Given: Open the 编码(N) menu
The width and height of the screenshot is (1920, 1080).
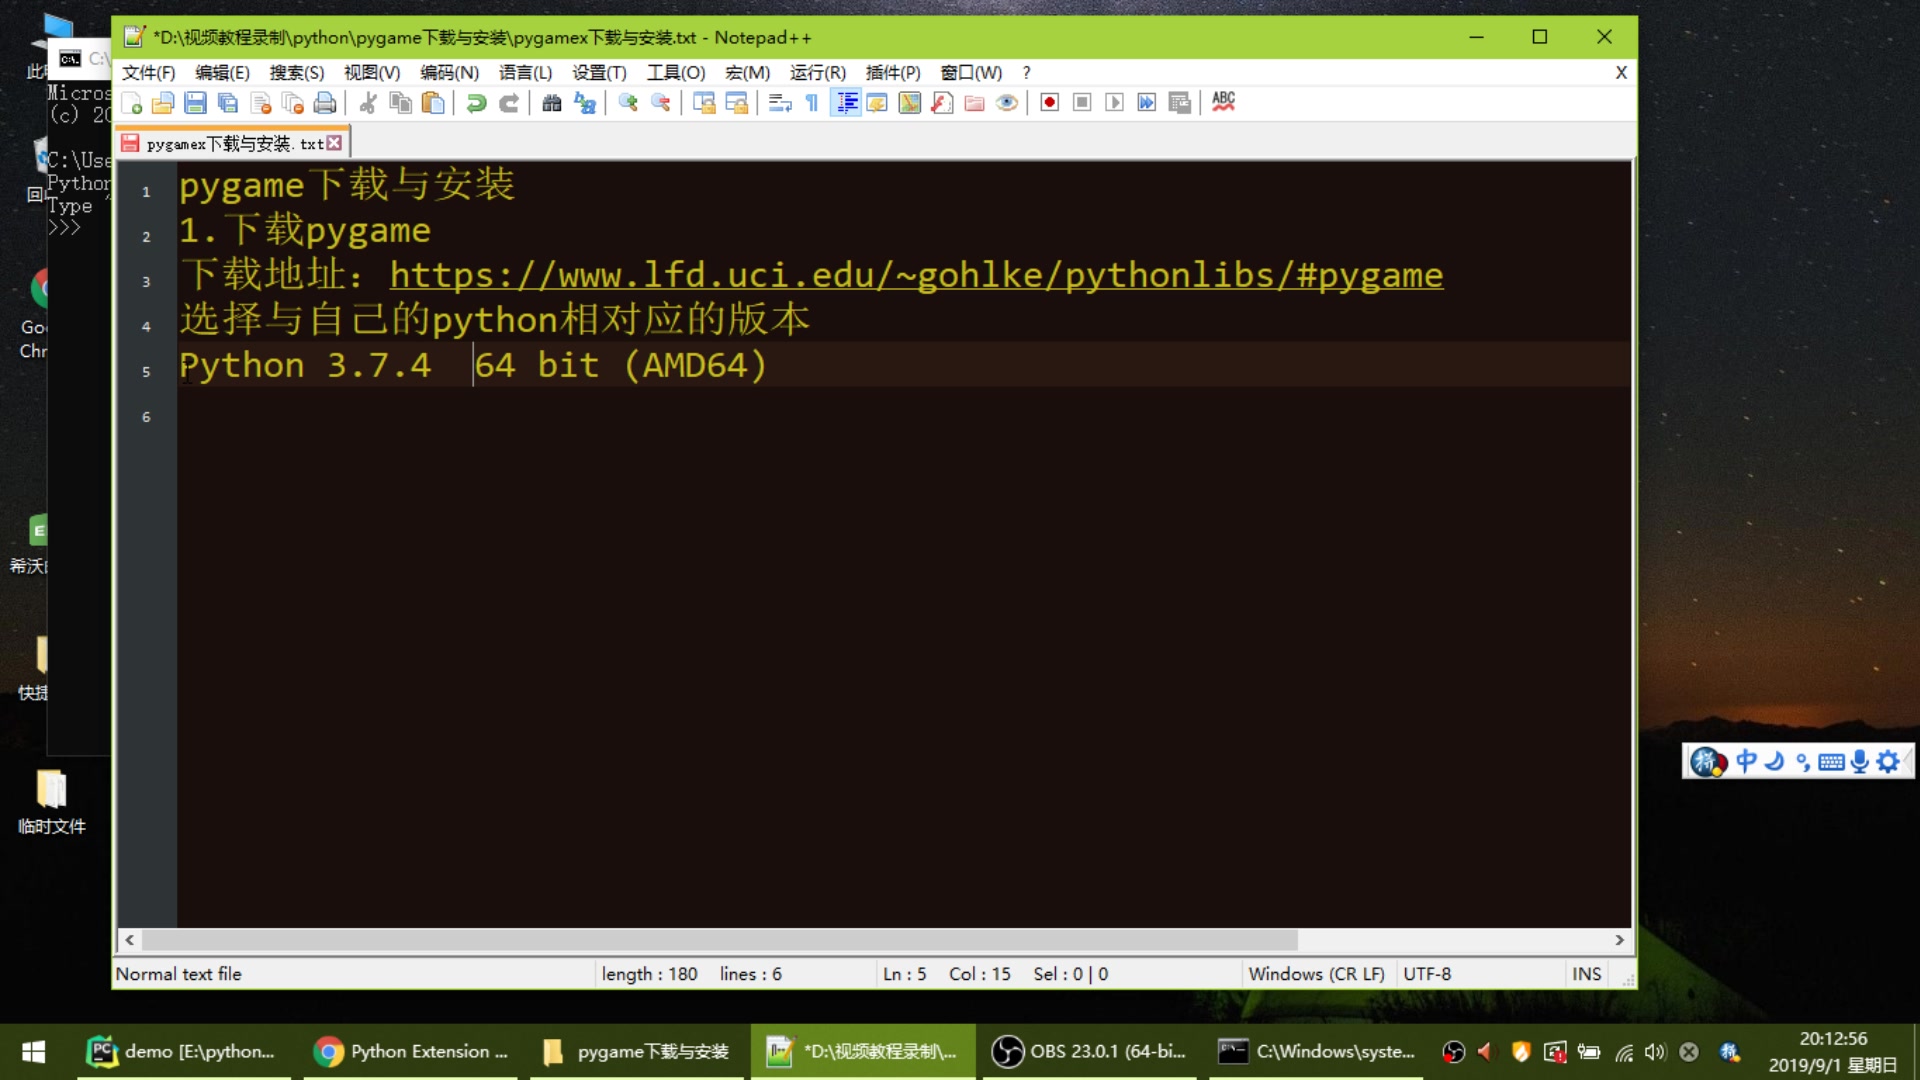Looking at the screenshot, I should tap(449, 73).
